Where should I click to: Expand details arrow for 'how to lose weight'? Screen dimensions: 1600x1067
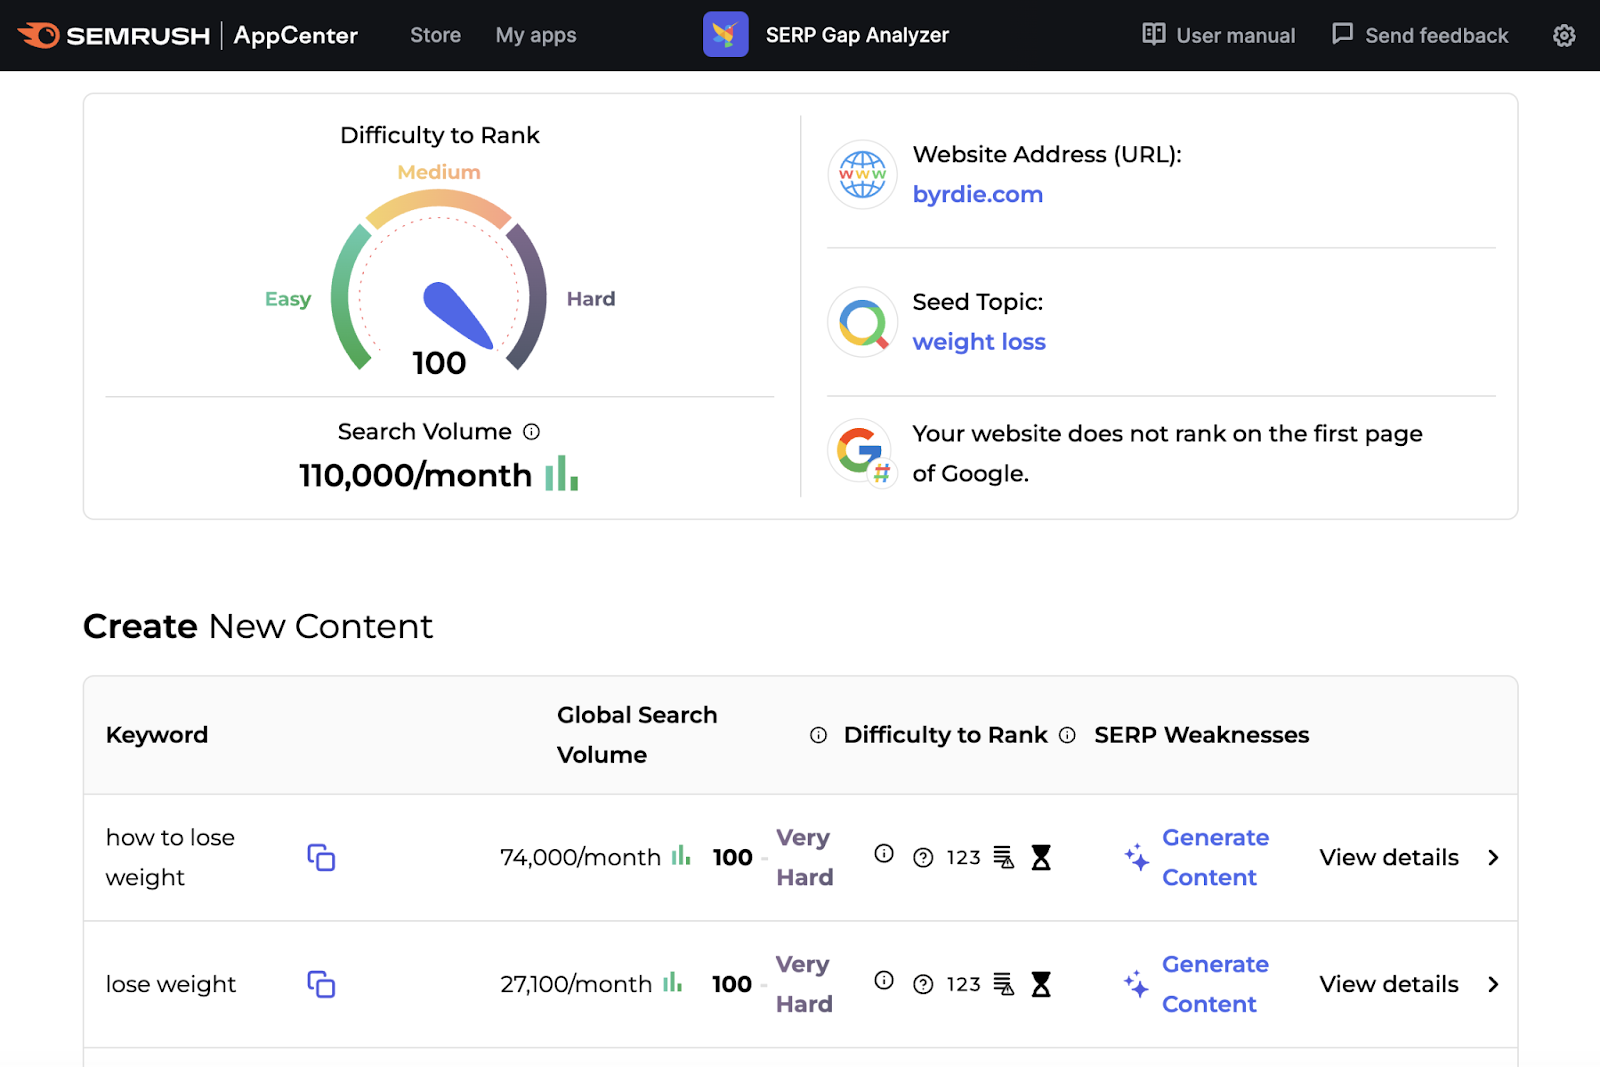point(1493,857)
